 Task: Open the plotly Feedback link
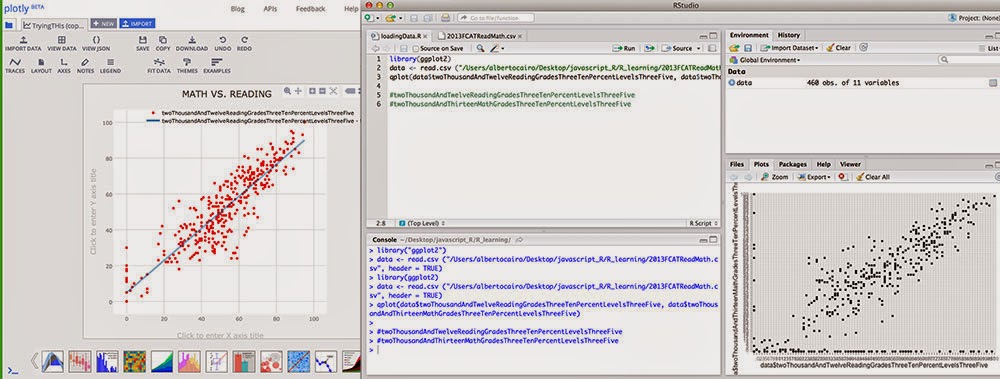(x=310, y=9)
